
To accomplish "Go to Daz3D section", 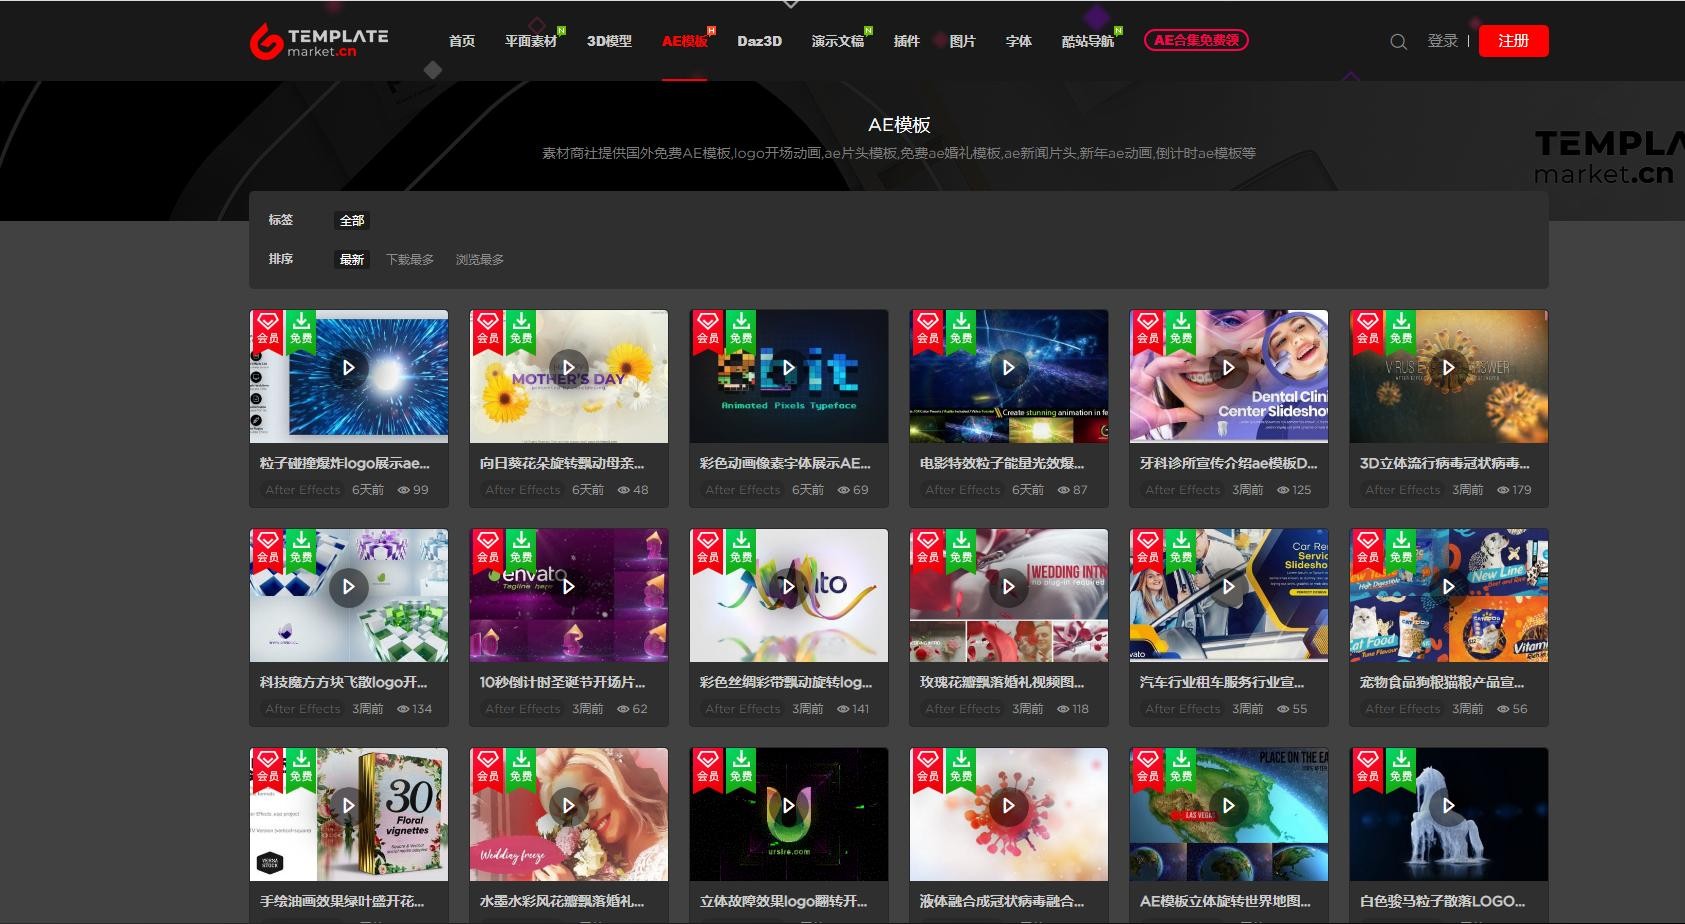I will [x=759, y=41].
